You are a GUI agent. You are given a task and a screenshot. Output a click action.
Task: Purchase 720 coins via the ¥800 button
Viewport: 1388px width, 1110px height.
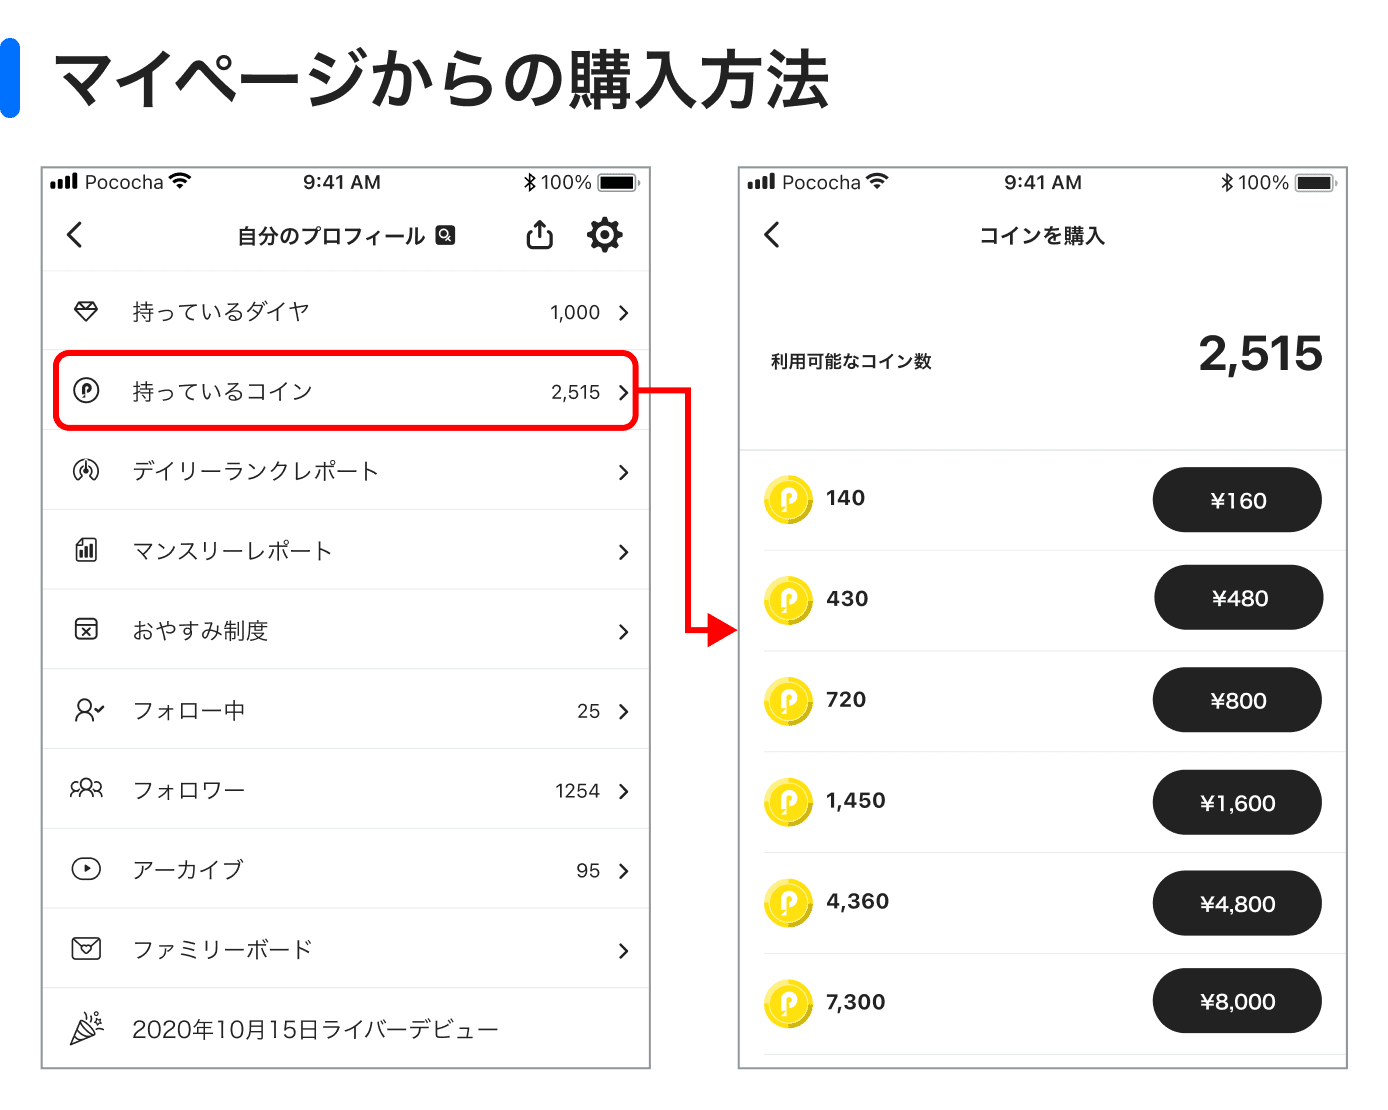[x=1237, y=700]
